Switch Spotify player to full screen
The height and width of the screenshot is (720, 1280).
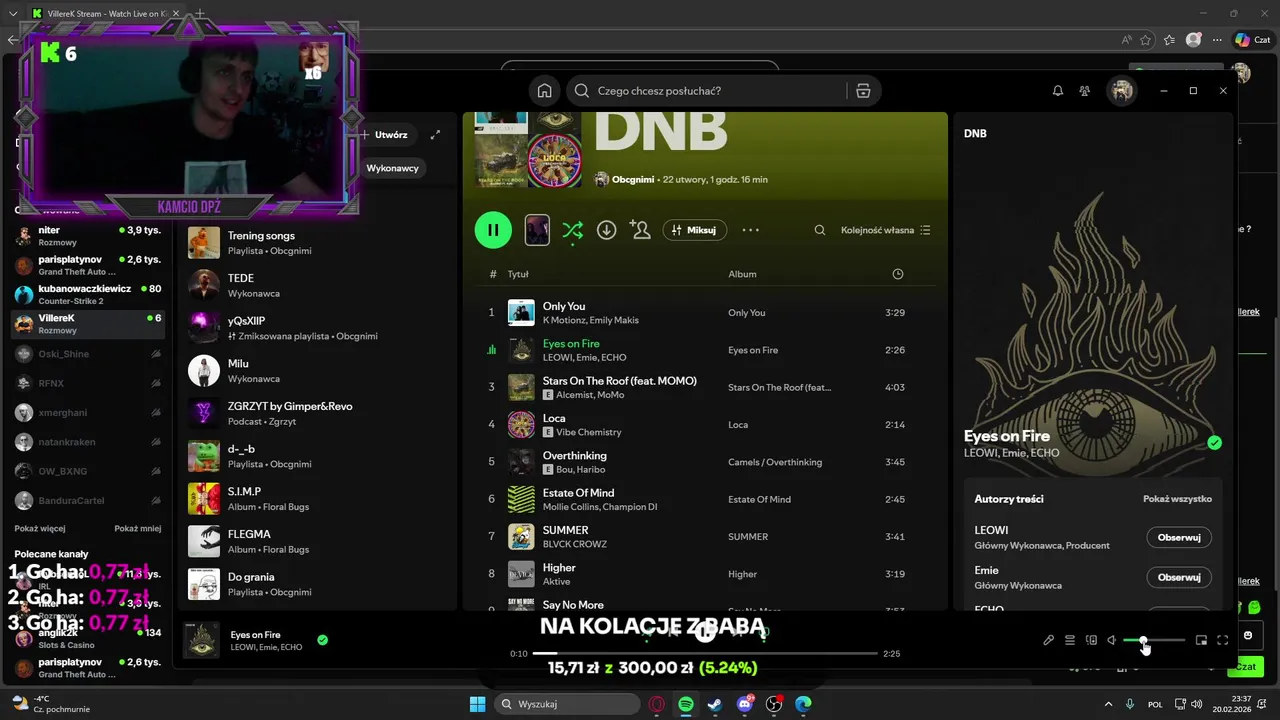[x=1222, y=640]
